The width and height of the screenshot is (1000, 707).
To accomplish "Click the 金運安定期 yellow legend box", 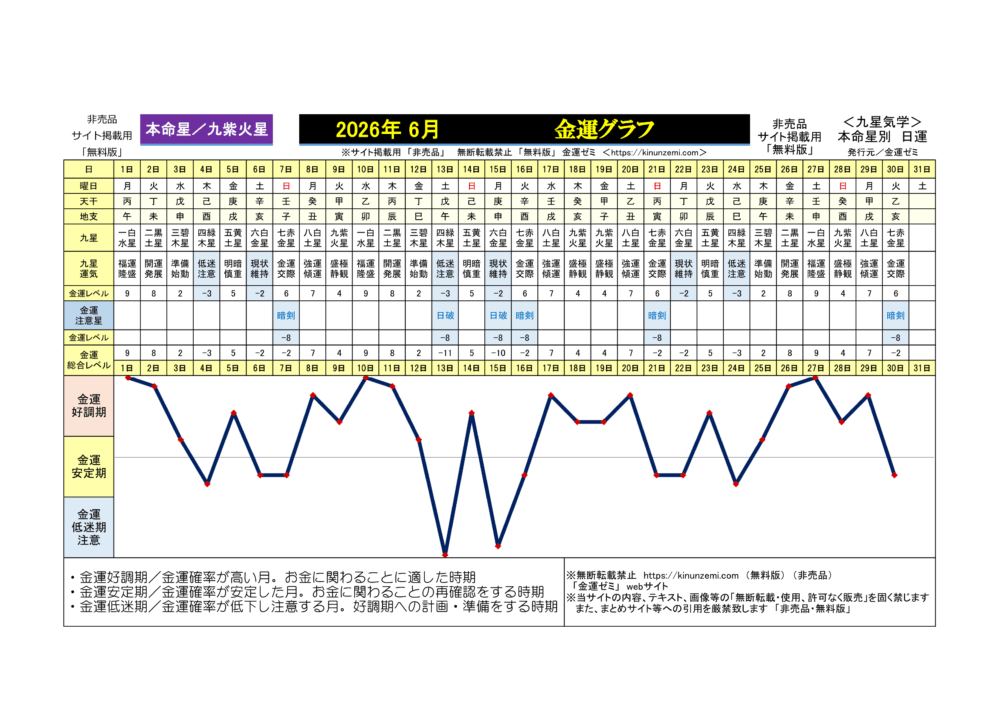I will point(89,466).
